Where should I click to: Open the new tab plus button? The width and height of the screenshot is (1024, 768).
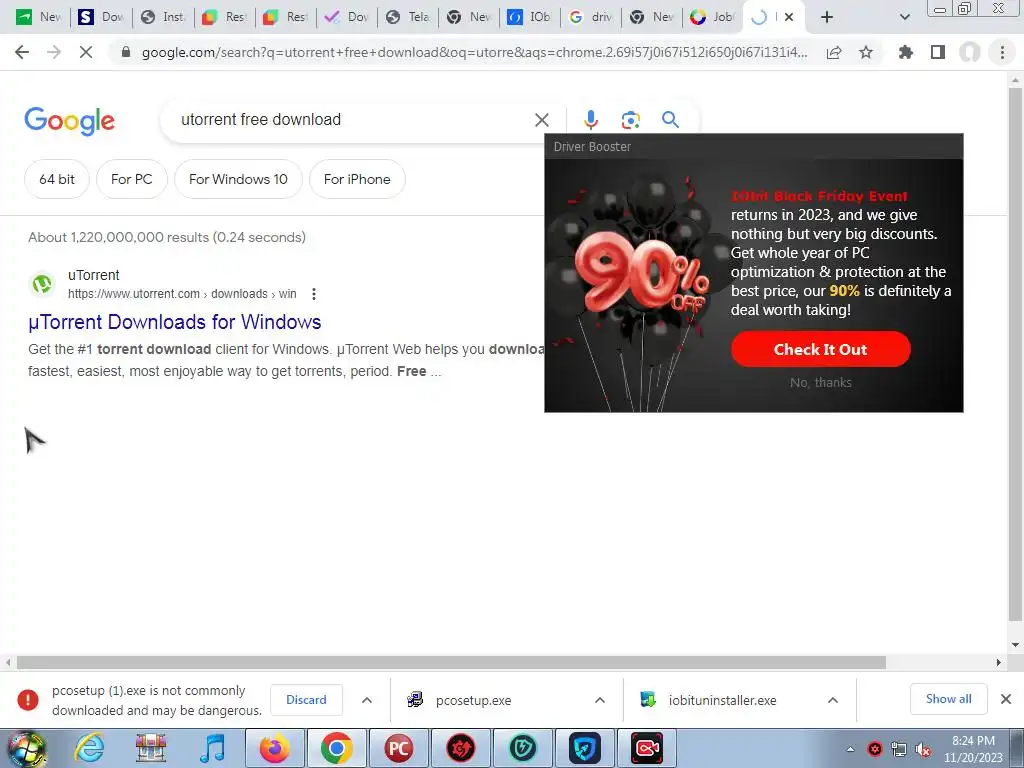(827, 17)
